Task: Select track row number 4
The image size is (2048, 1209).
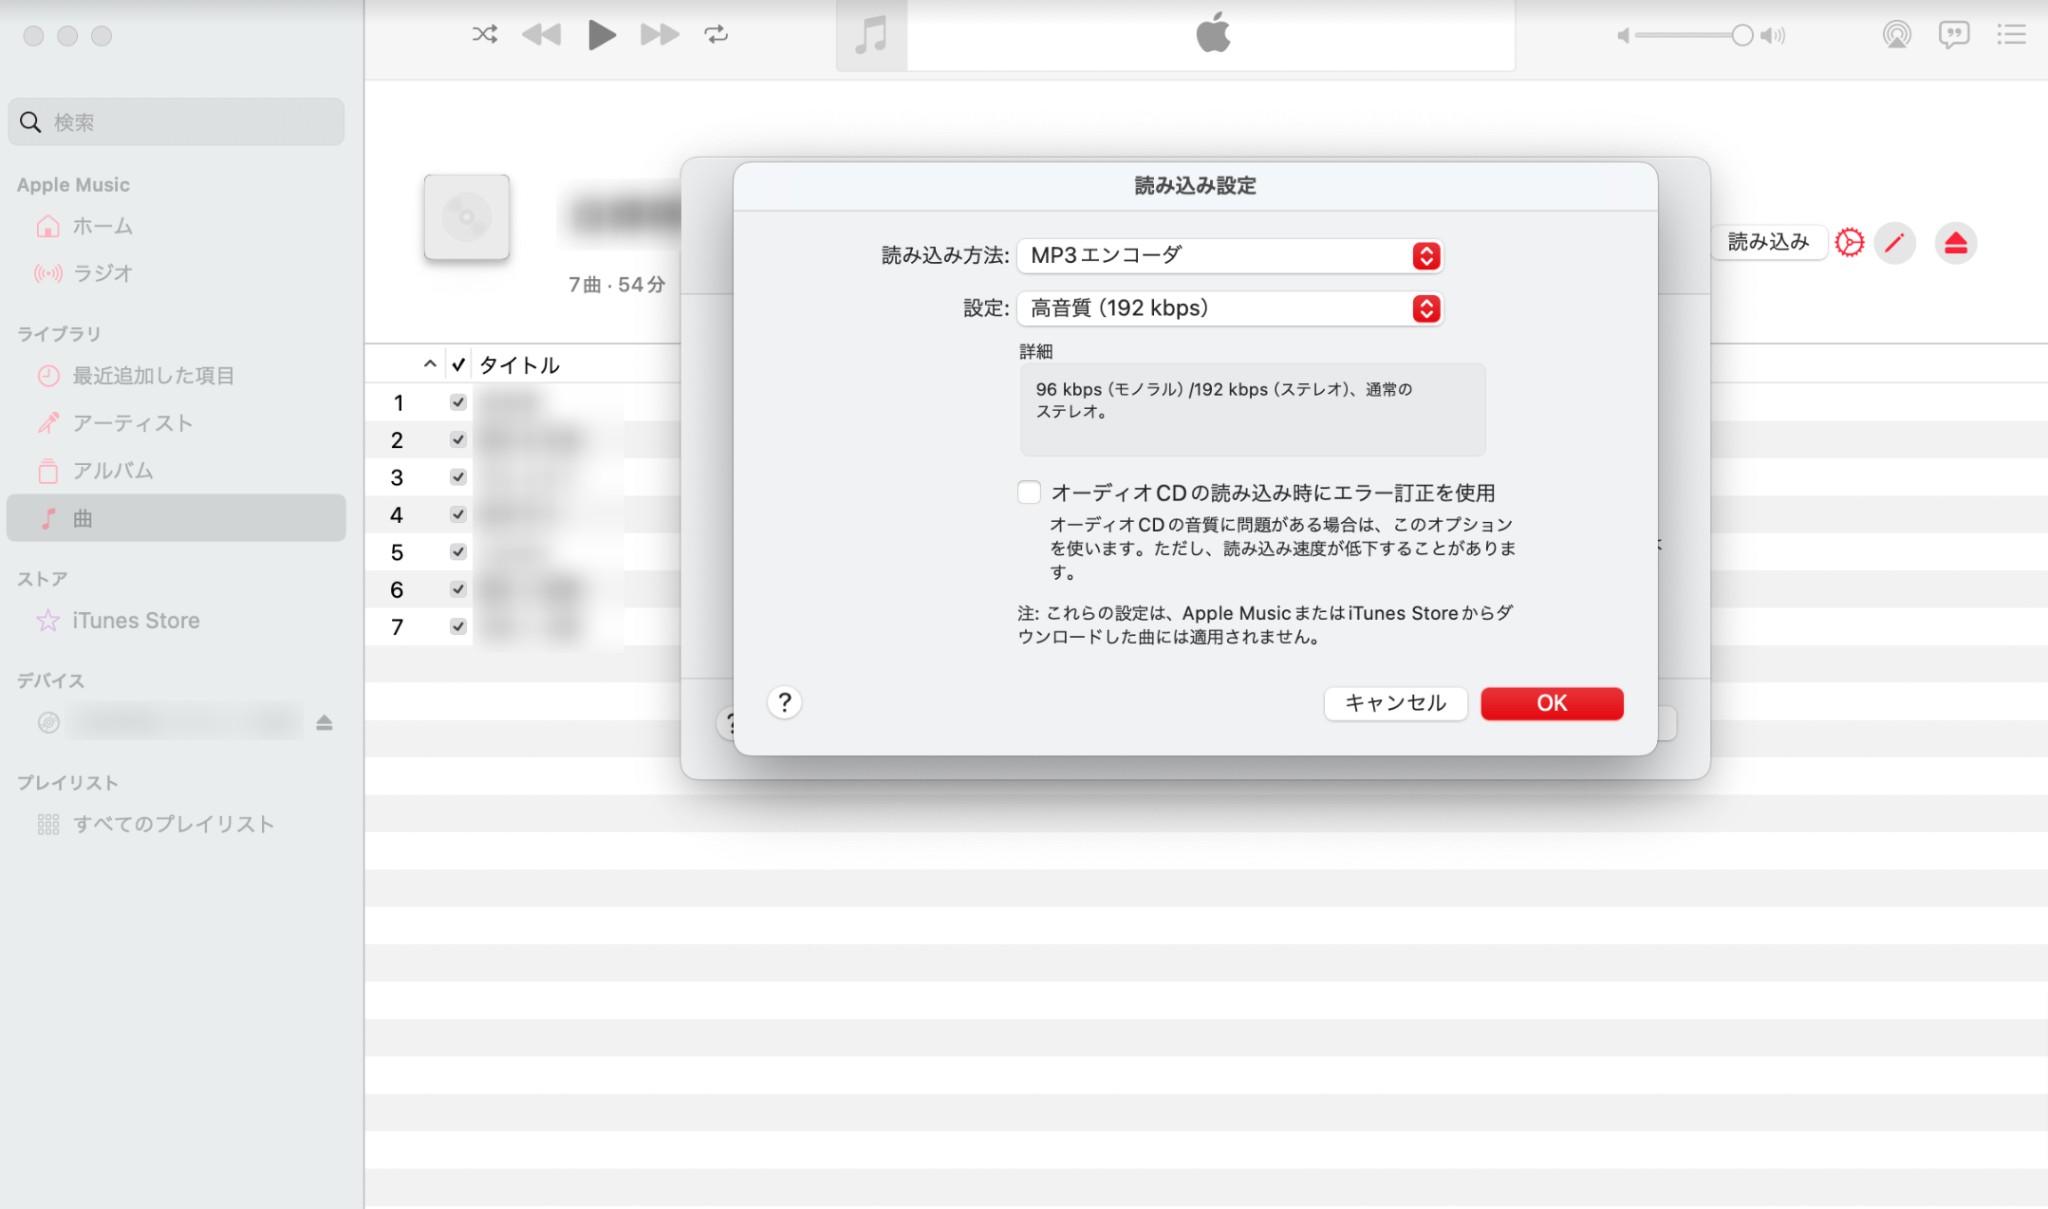Action: click(397, 515)
